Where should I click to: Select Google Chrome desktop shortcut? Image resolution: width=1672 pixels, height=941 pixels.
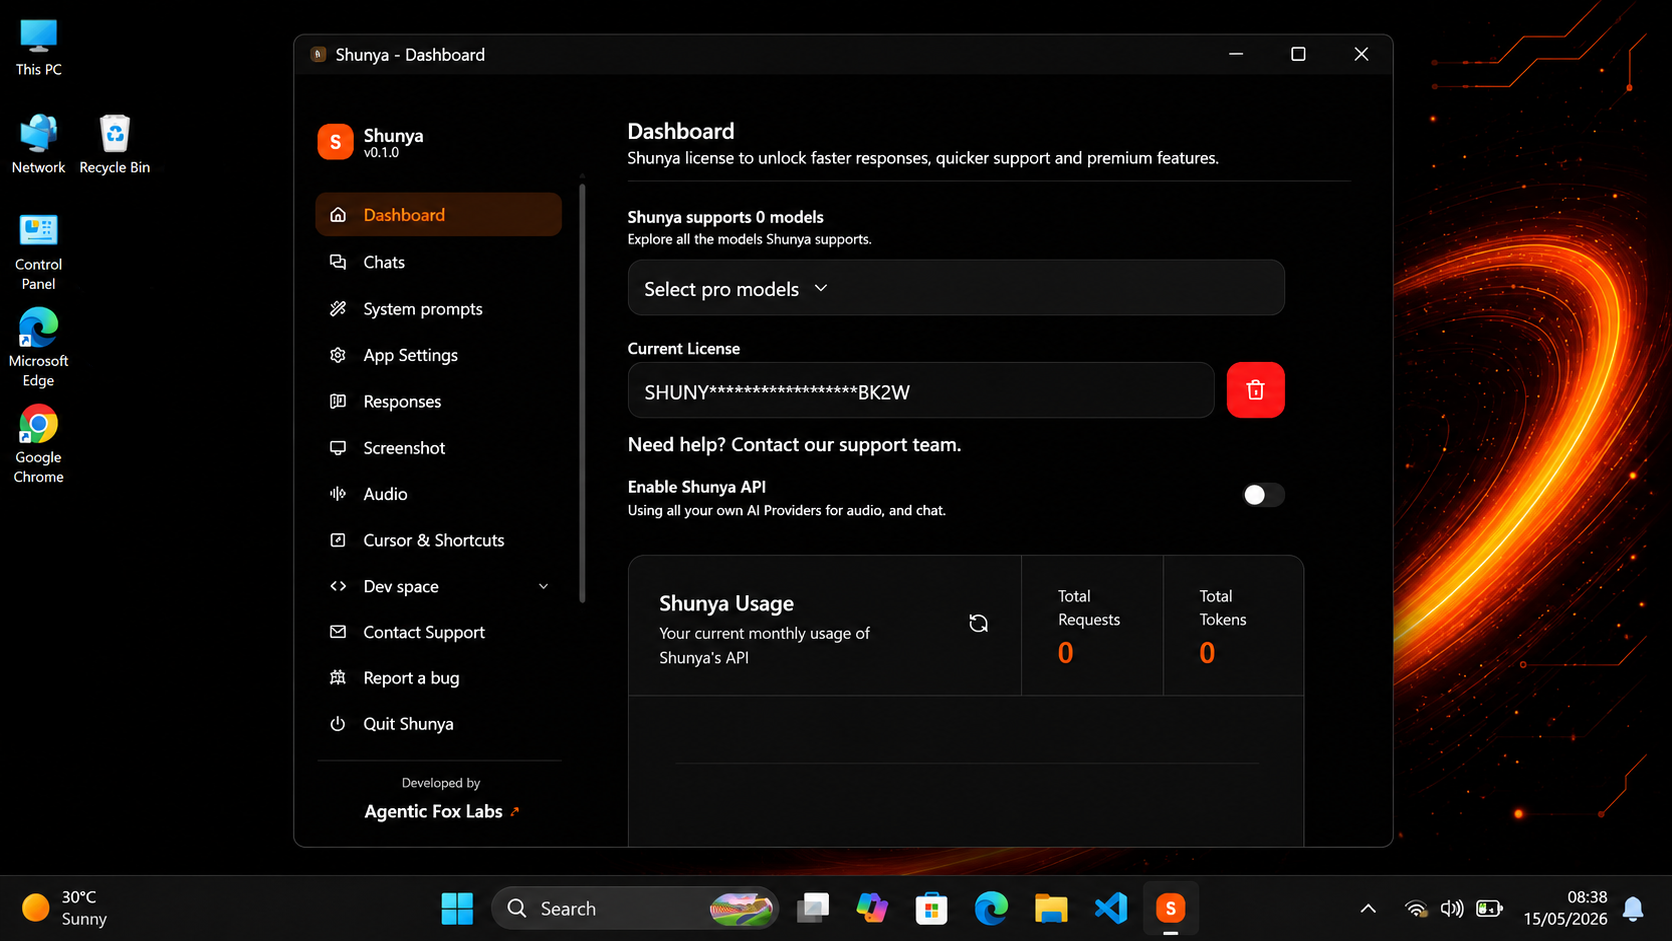tap(38, 445)
